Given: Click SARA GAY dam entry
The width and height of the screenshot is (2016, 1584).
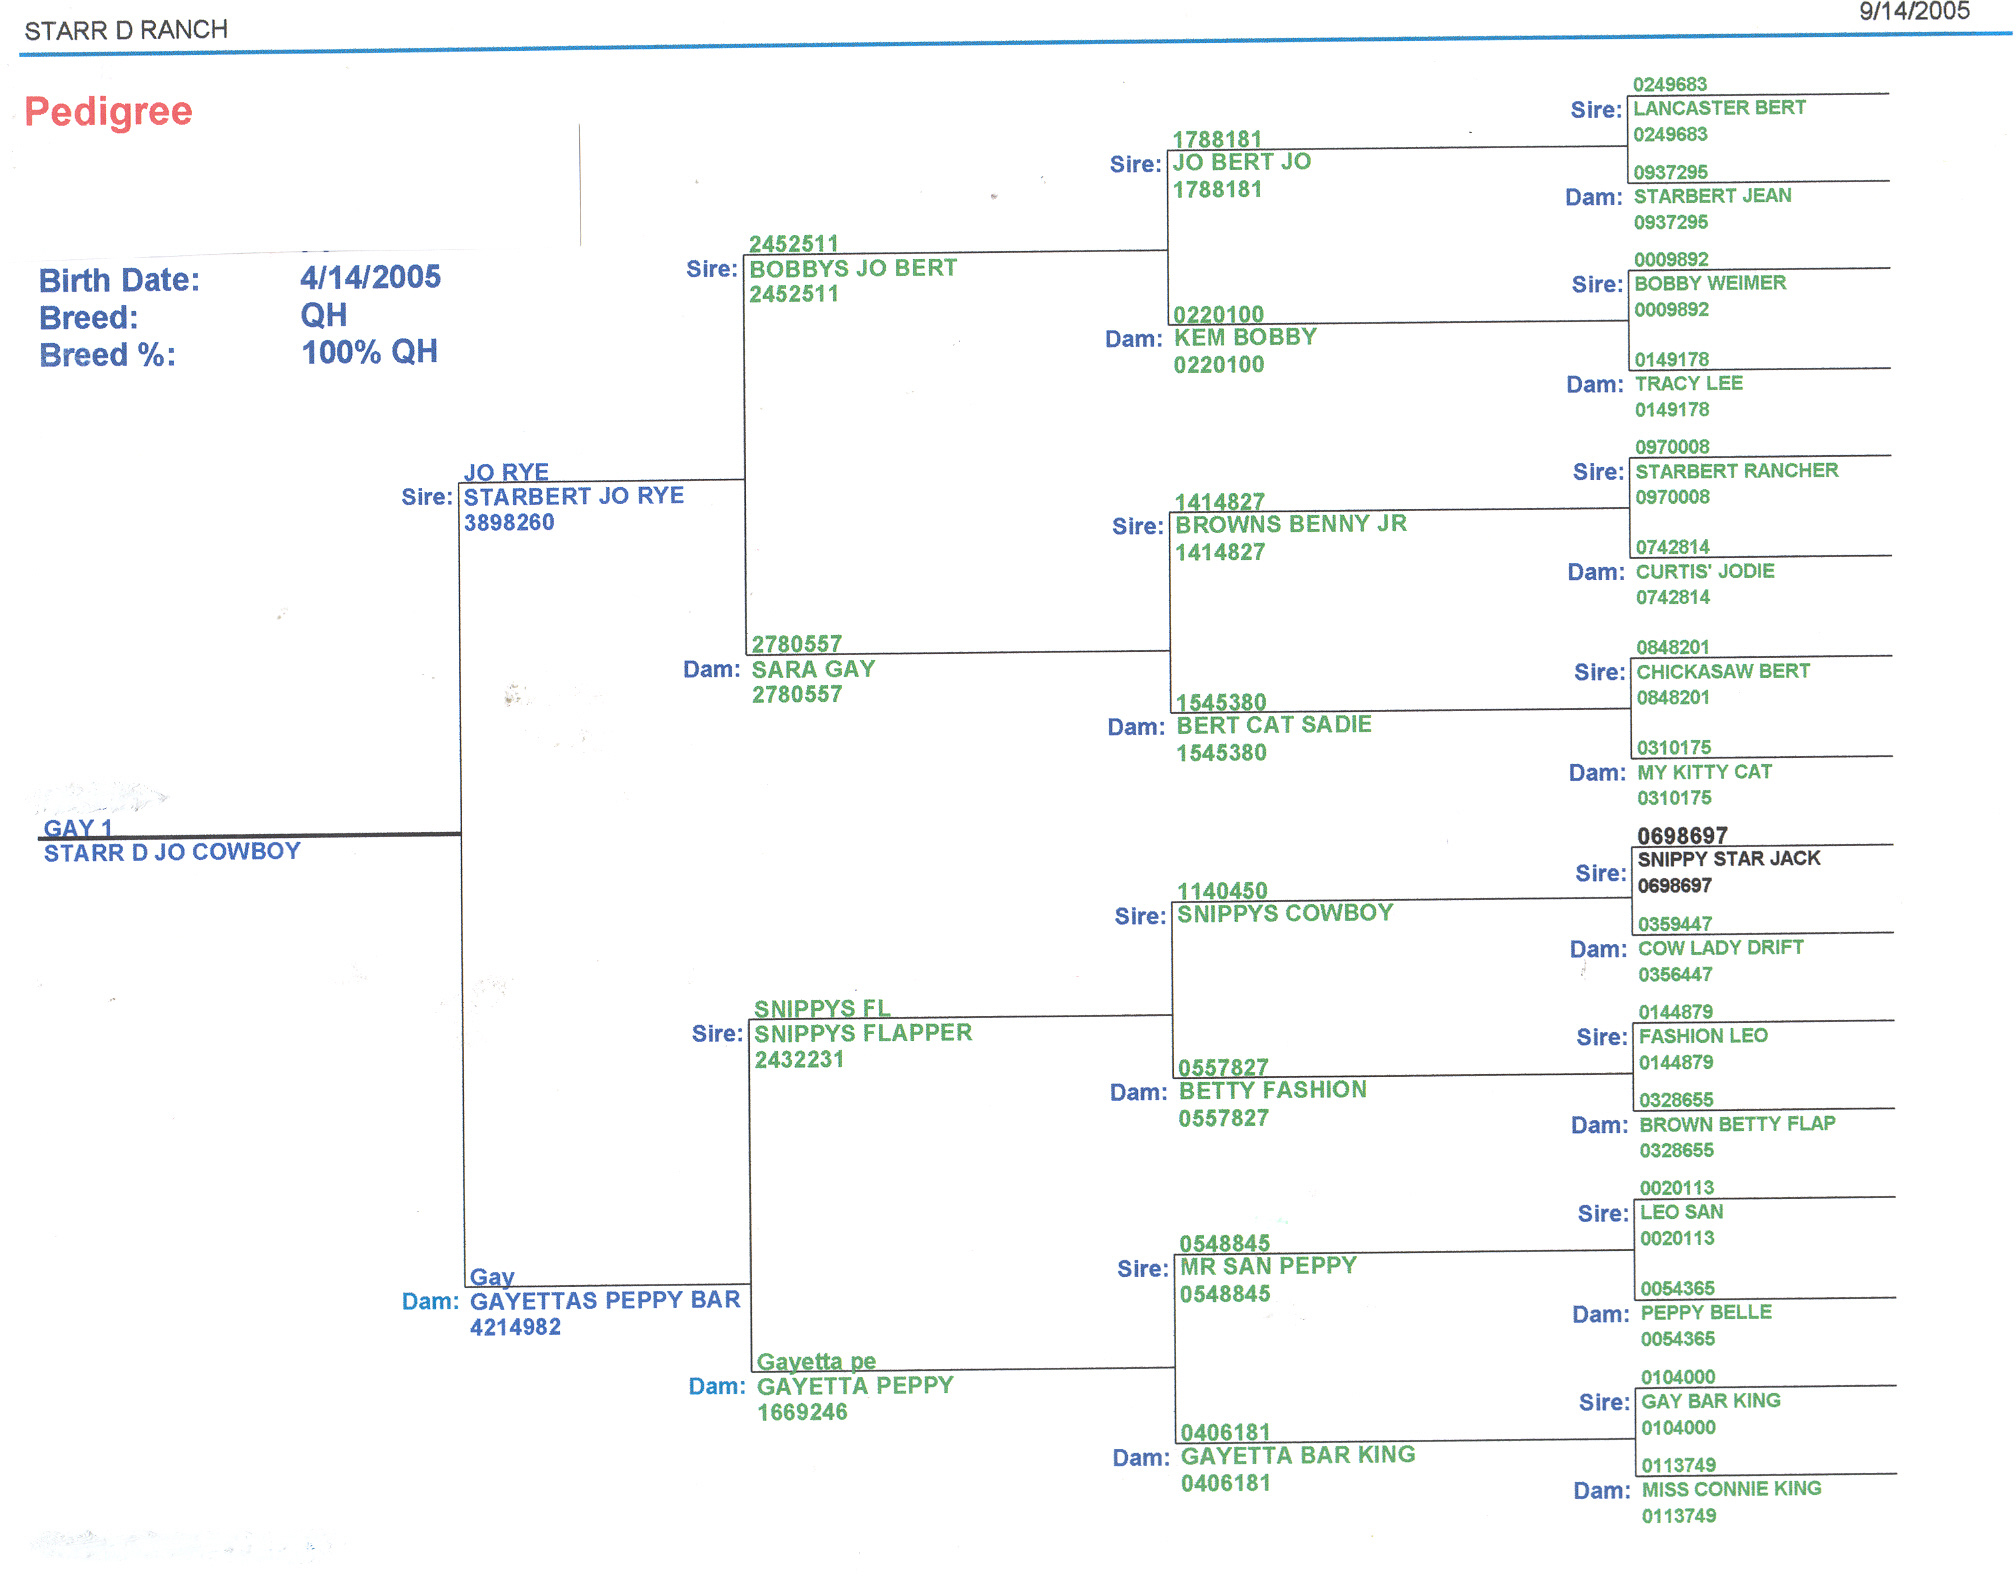Looking at the screenshot, I should point(813,669).
